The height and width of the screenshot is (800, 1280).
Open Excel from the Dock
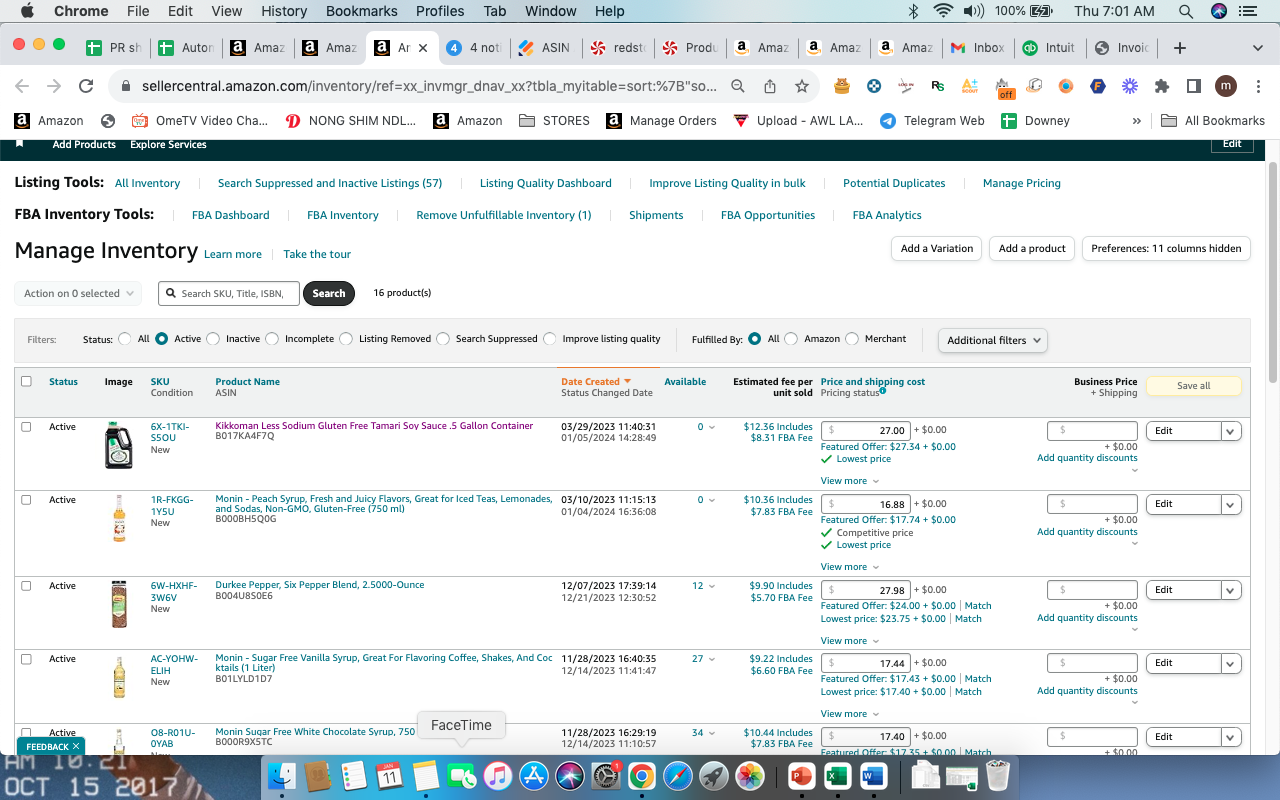[838, 776]
